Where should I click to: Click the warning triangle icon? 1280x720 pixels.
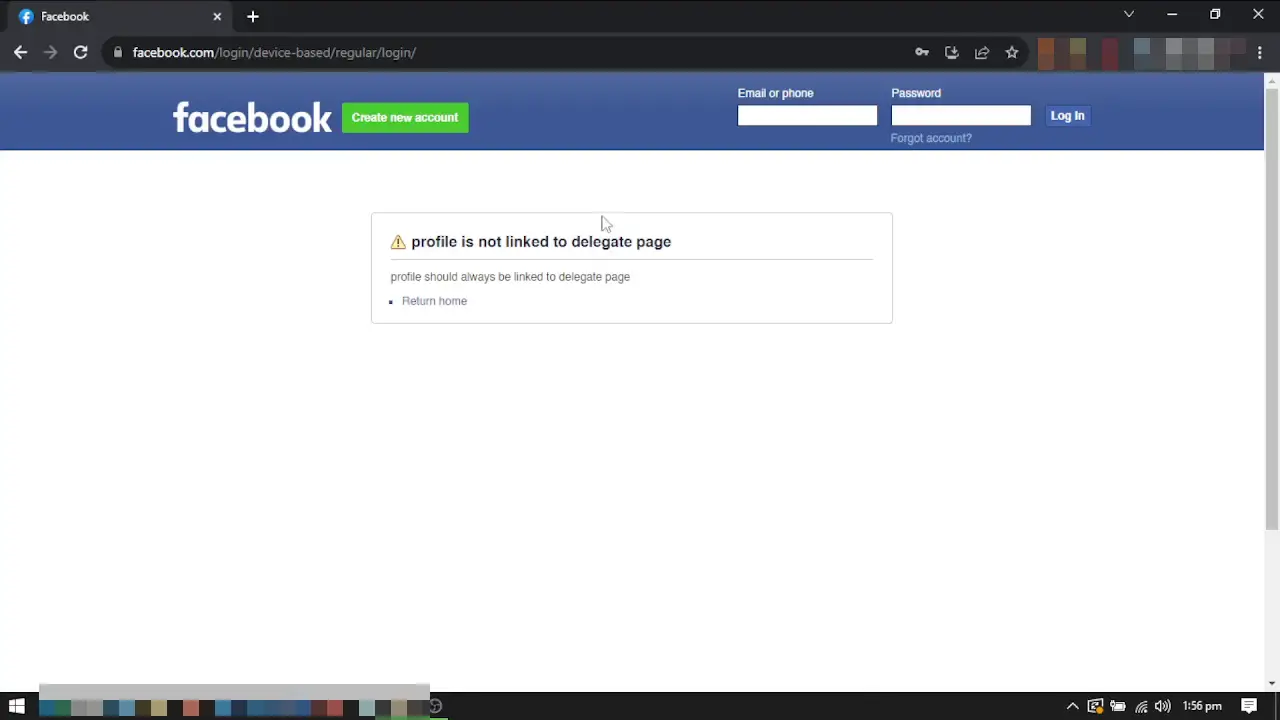click(398, 242)
